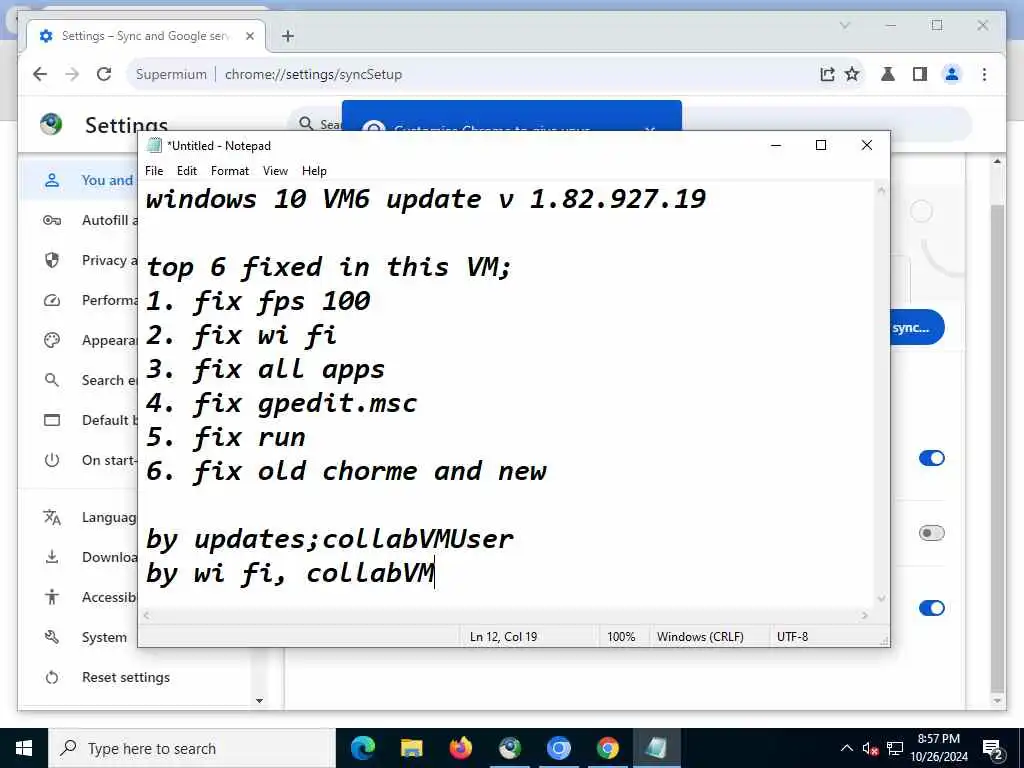Click the tab search chevron
Image resolution: width=1024 pixels, height=768 pixels.
pyautogui.click(x=845, y=25)
